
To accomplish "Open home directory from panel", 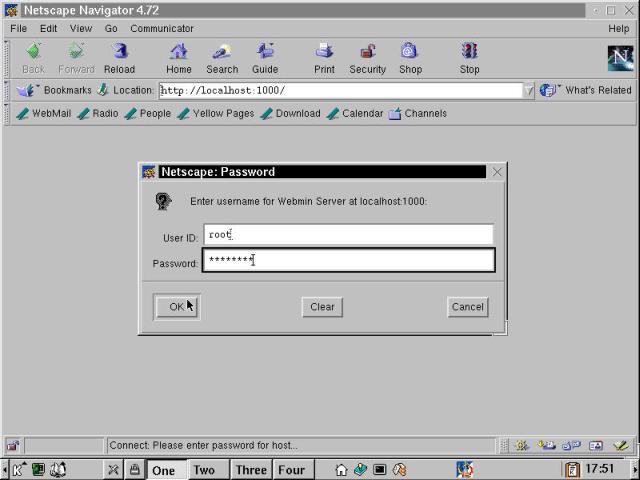I will pos(341,470).
